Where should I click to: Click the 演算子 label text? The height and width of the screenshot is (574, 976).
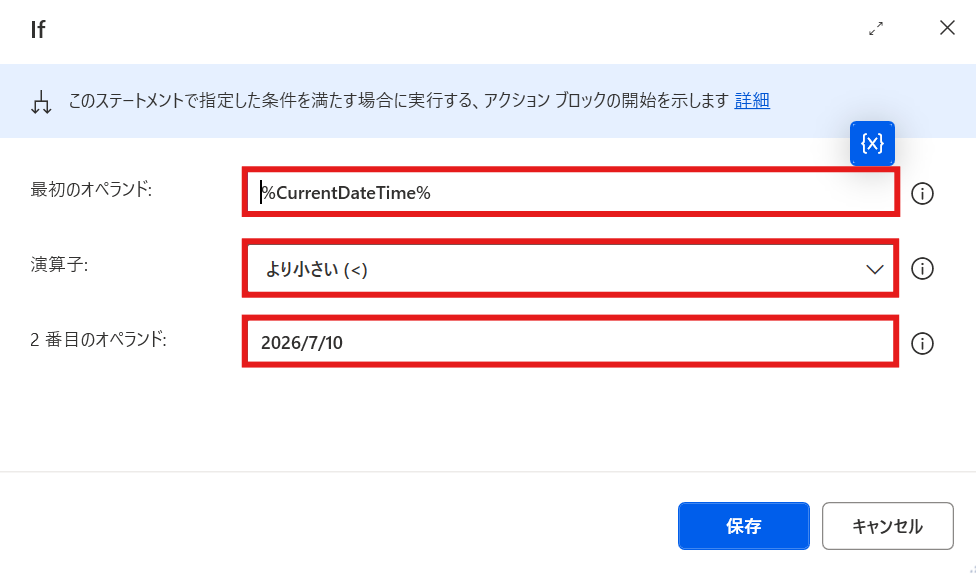tap(59, 265)
